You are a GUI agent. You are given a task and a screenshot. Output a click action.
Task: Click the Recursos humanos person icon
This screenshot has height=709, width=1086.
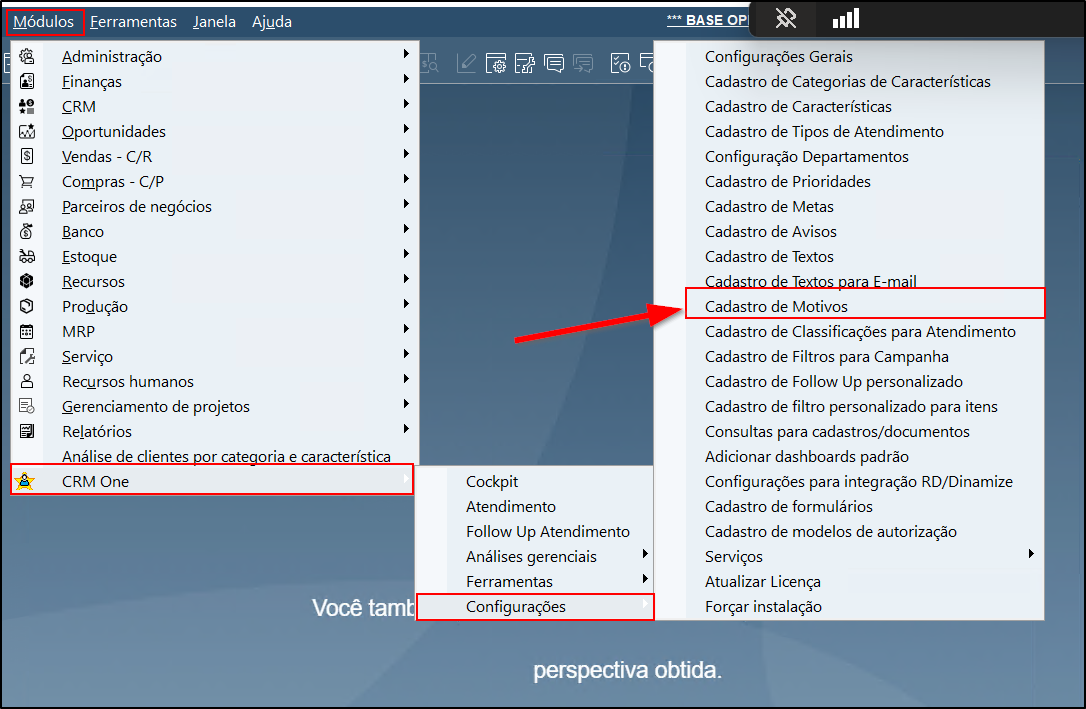[27, 381]
